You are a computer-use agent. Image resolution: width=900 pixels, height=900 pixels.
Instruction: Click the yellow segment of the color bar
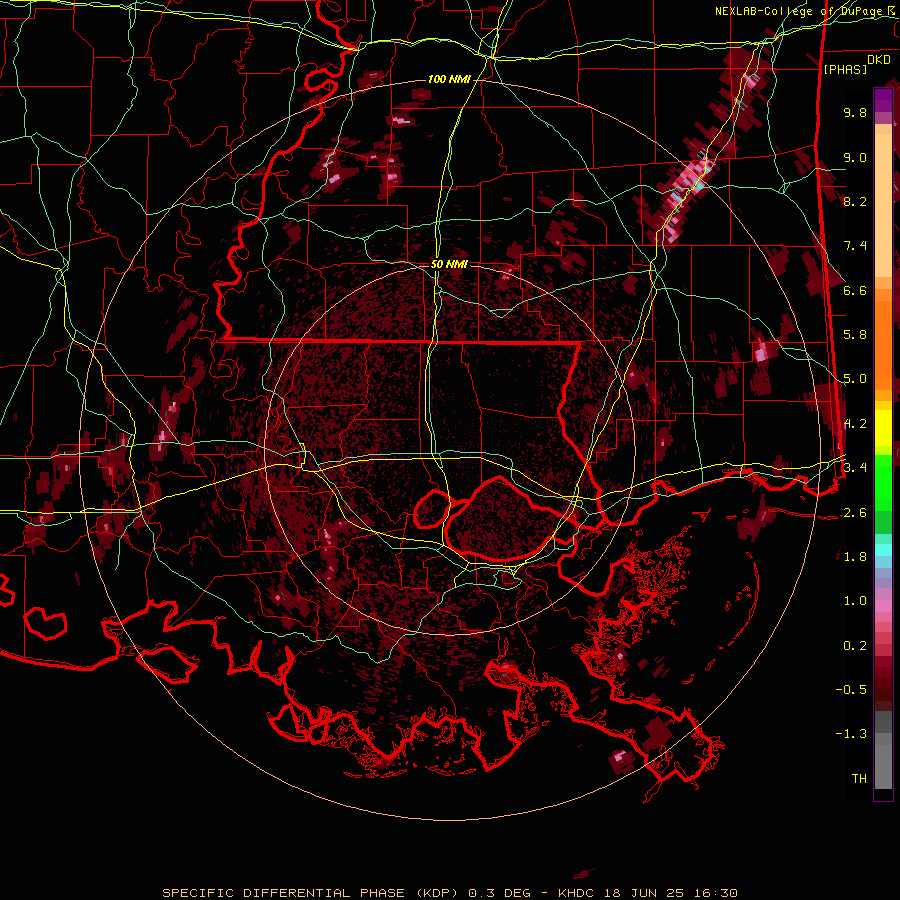coord(883,428)
